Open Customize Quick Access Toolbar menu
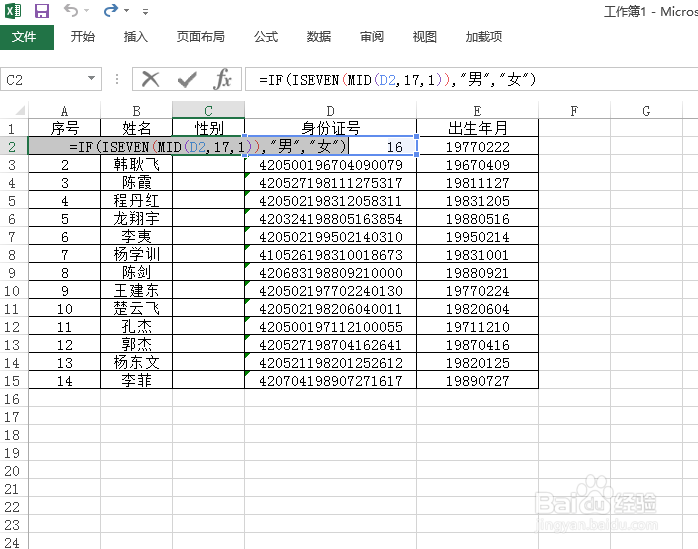Image resolution: width=698 pixels, height=549 pixels. tap(145, 12)
